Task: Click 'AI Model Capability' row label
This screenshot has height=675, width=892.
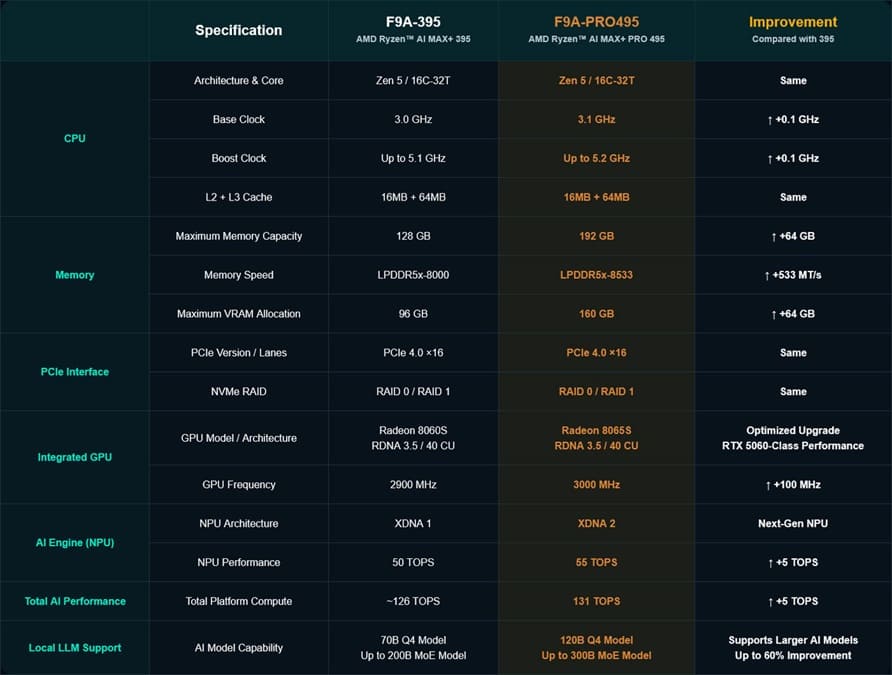Action: [238, 648]
